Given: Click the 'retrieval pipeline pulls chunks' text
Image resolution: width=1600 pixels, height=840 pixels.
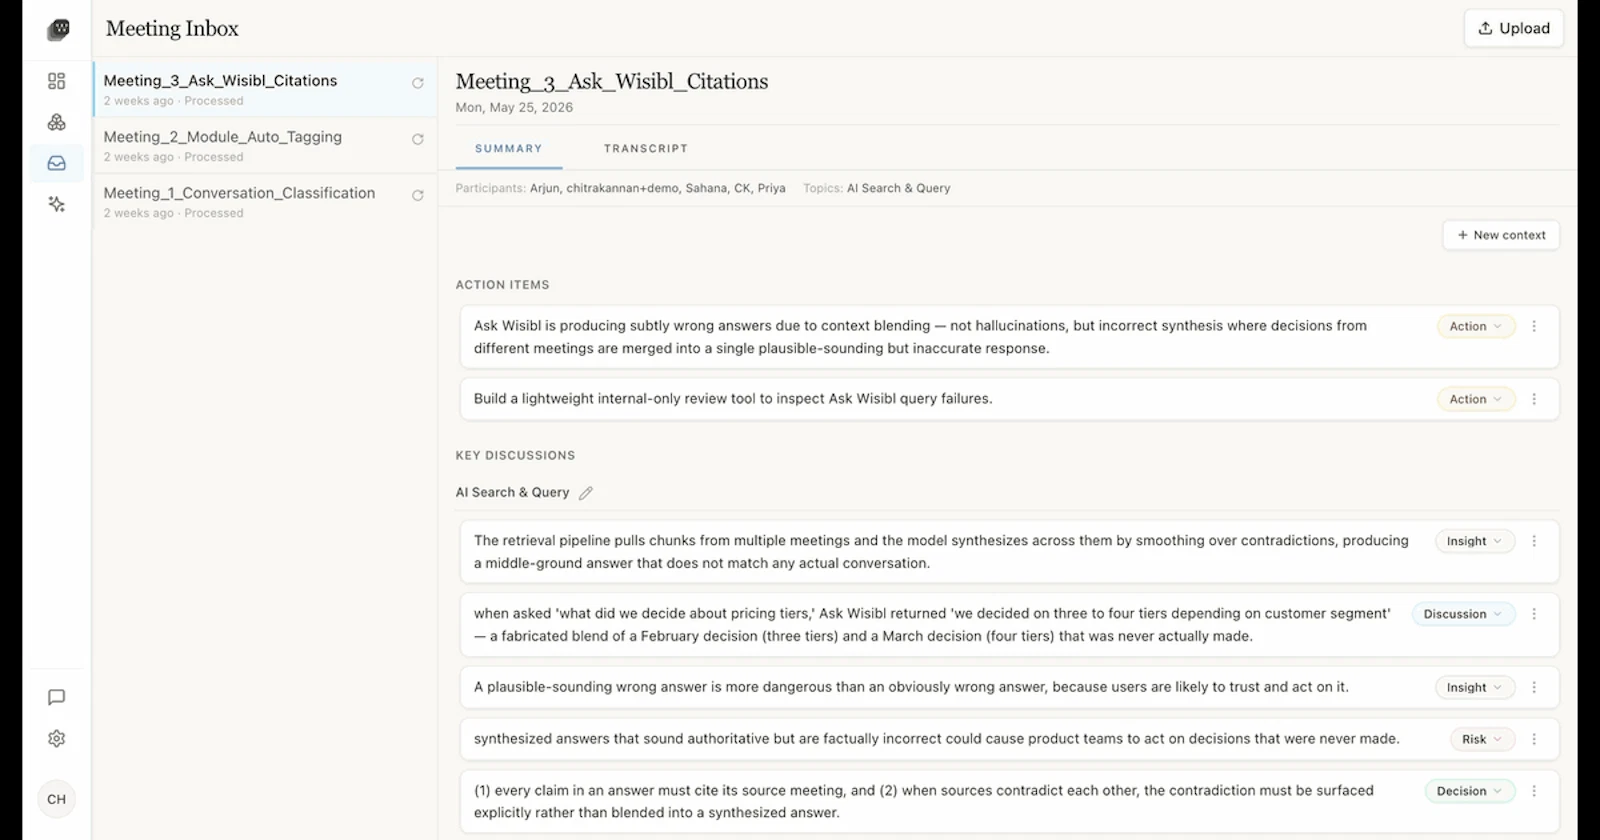Looking at the screenshot, I should click(941, 552).
